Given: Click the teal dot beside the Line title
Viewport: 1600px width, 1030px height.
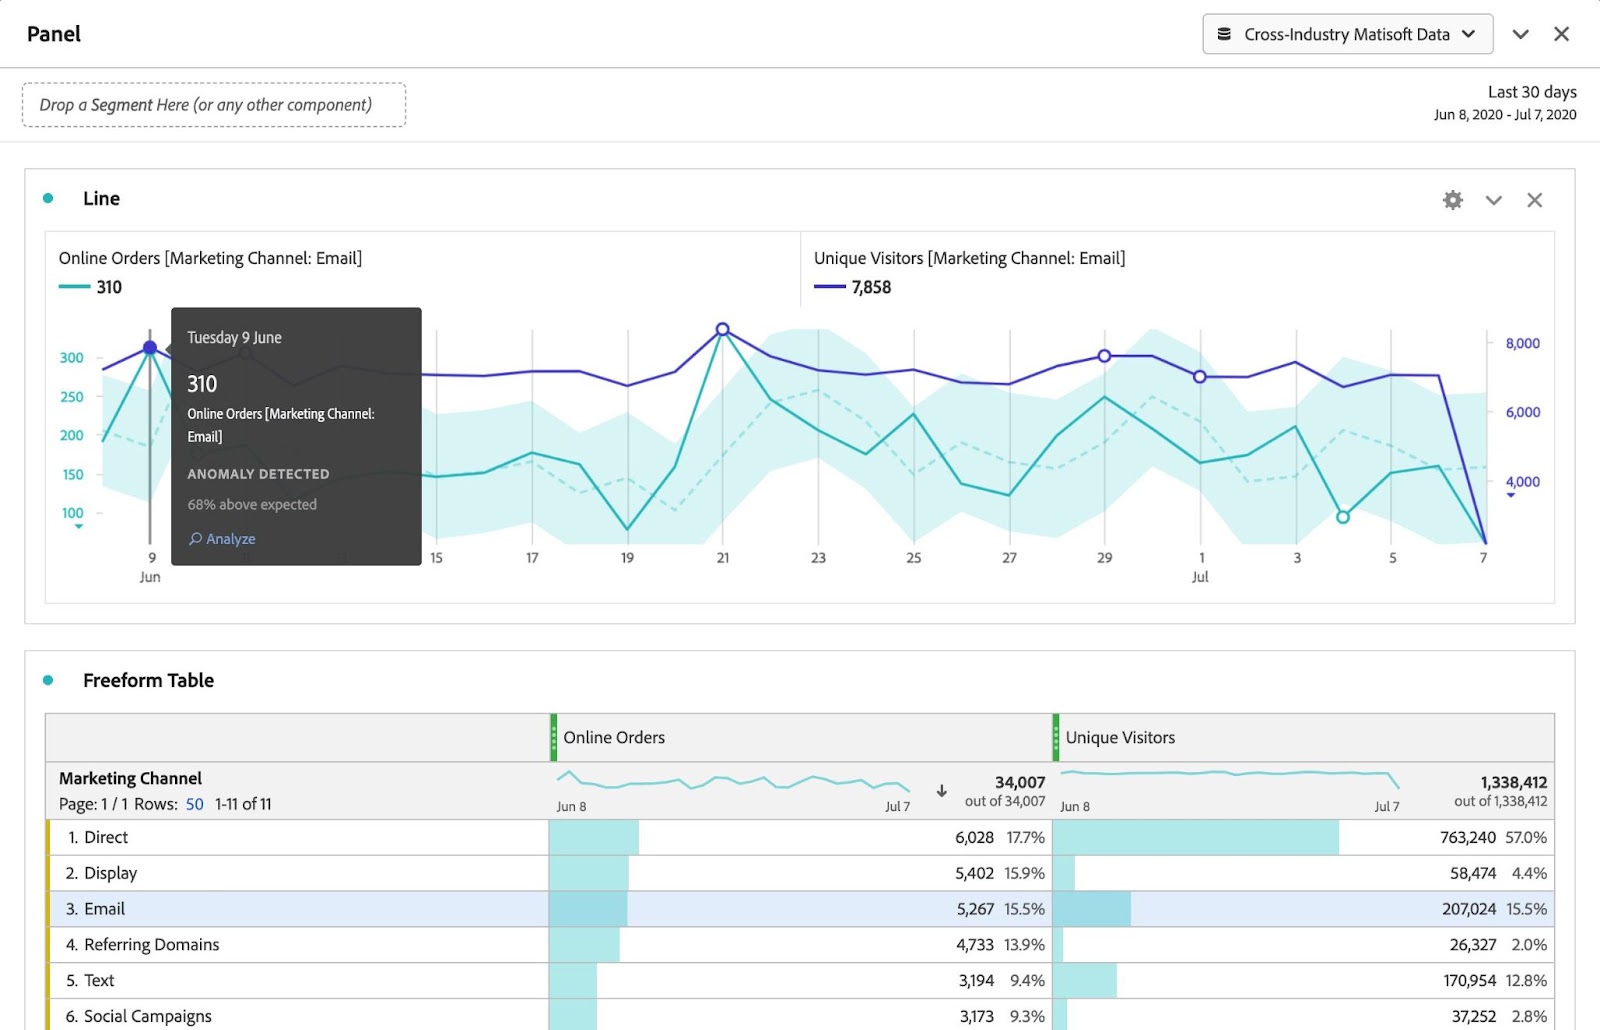Looking at the screenshot, I should (x=47, y=198).
